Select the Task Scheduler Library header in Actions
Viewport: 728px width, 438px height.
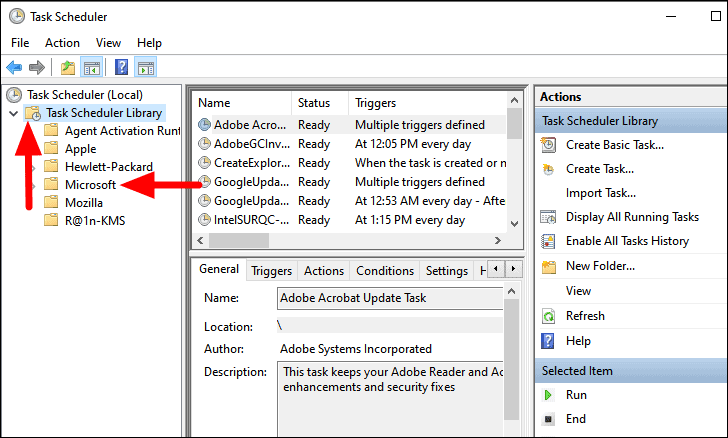click(x=631, y=121)
